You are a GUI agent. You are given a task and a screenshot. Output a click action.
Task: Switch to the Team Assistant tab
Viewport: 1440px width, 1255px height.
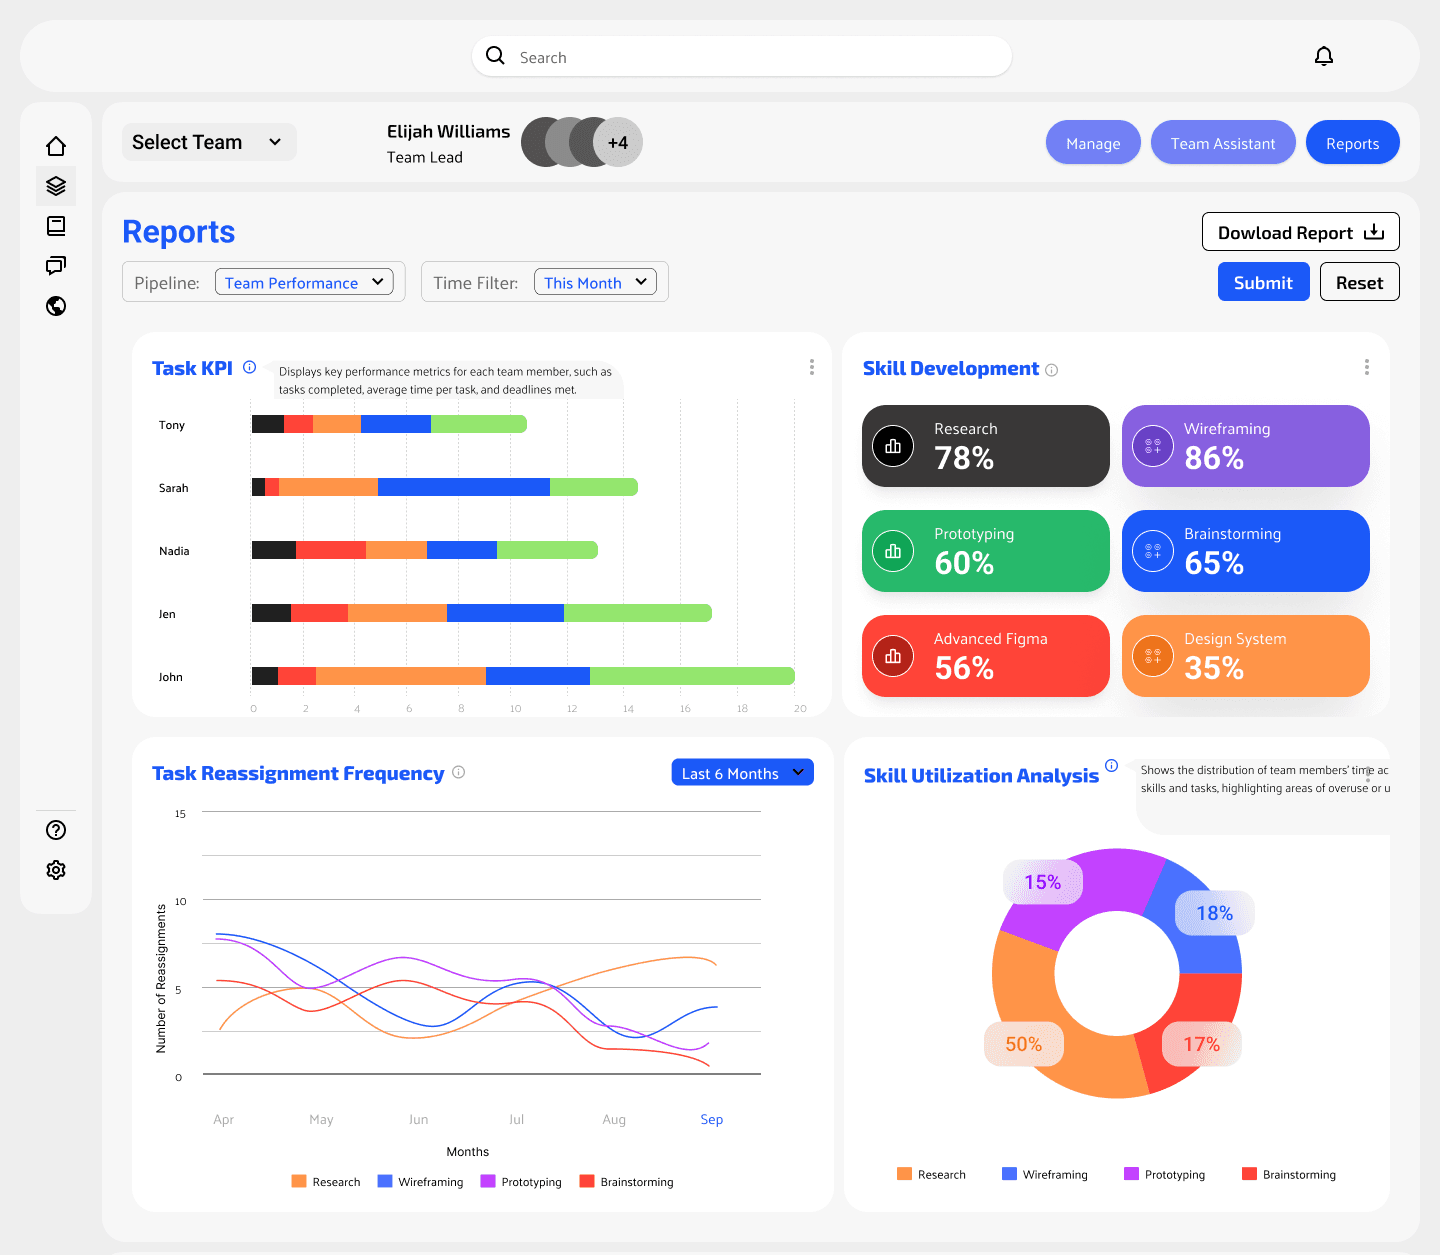1222,143
